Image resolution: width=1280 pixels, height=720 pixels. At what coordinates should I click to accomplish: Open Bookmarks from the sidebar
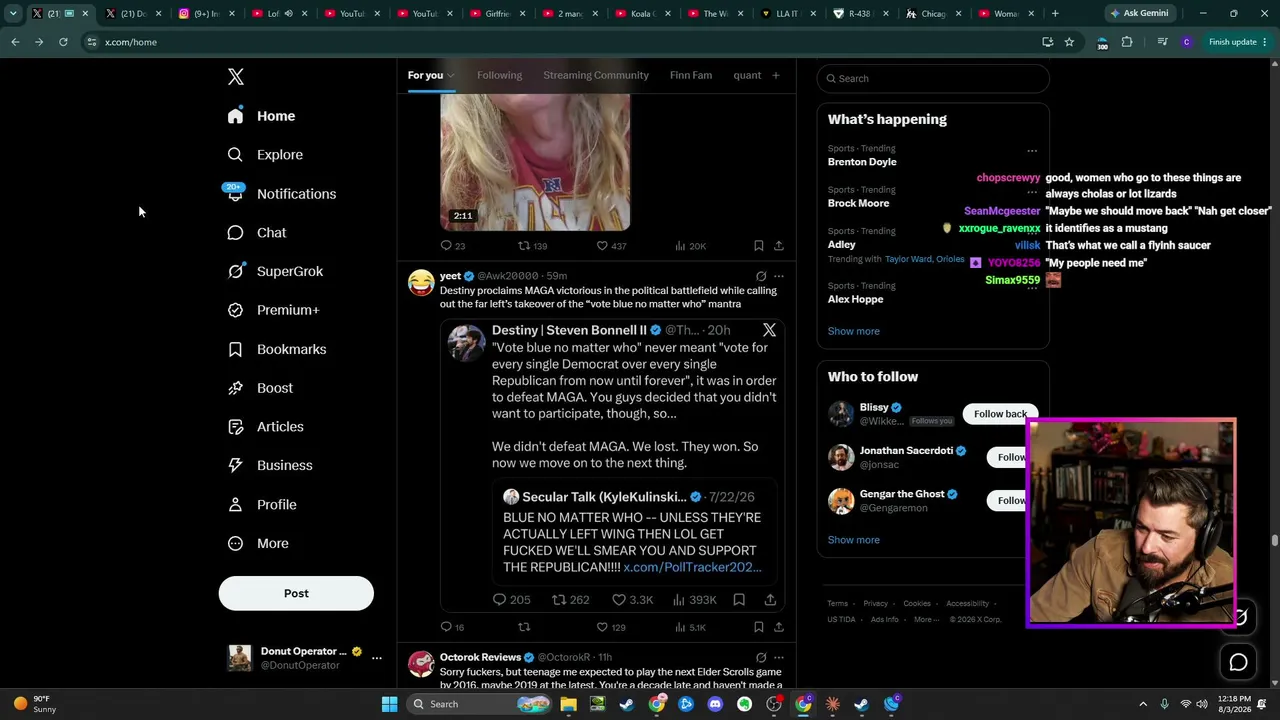[x=276, y=349]
